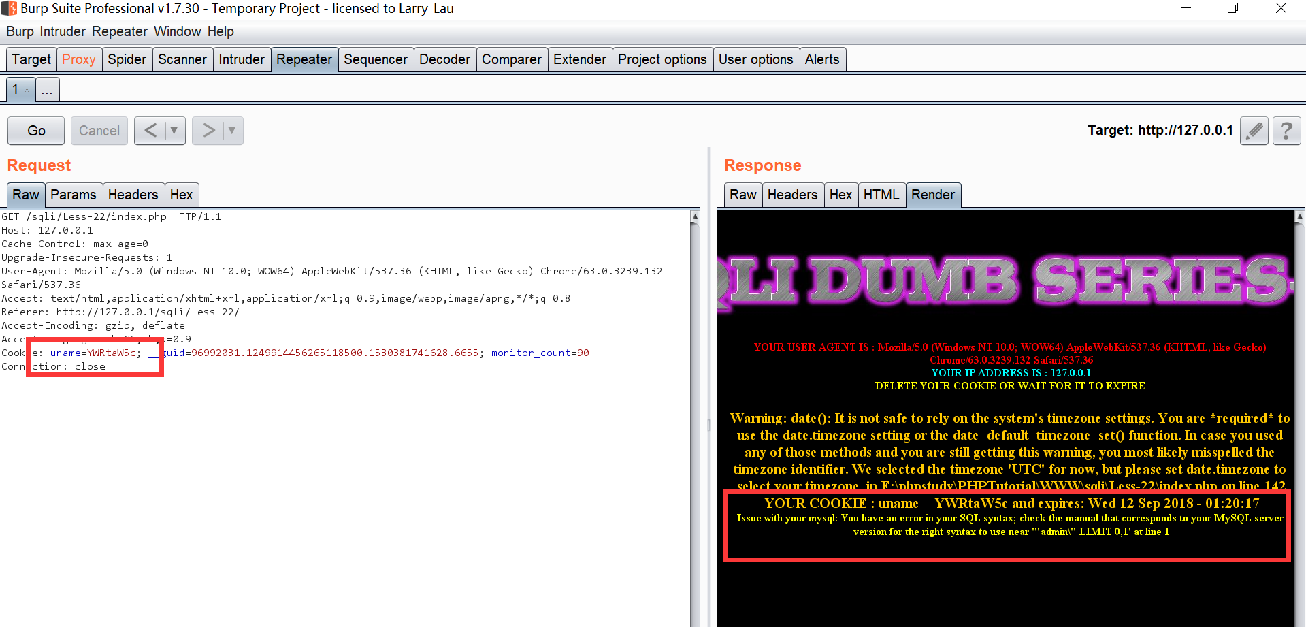Image resolution: width=1307 pixels, height=627 pixels.
Task: Click the request scrollbar up arrow
Action: click(695, 215)
